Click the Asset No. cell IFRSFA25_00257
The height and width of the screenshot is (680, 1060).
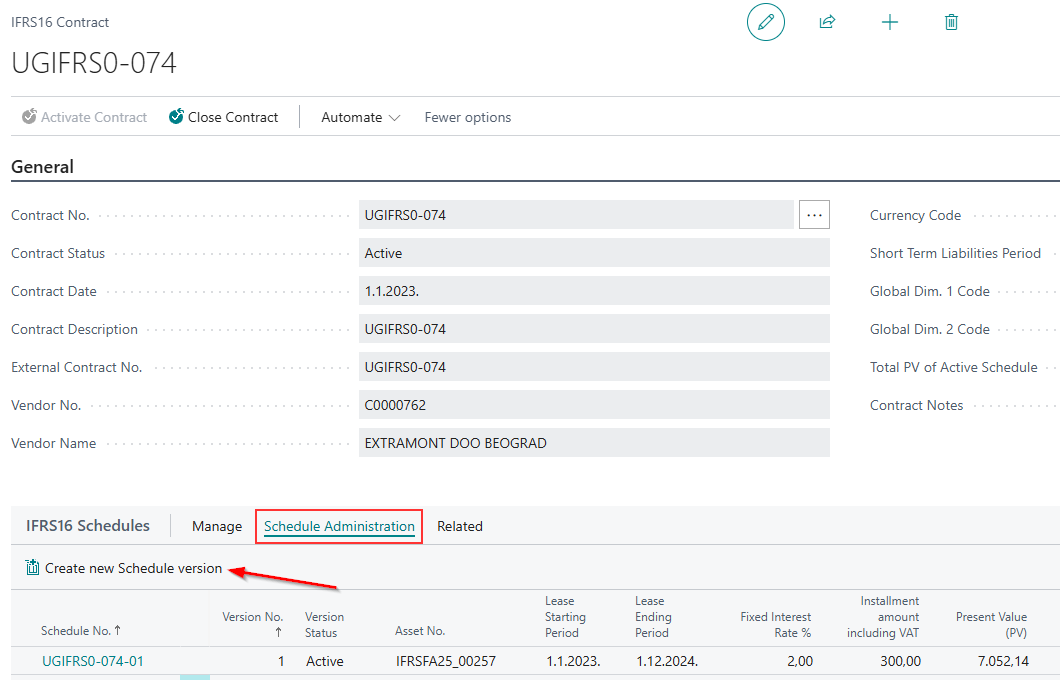tap(445, 661)
